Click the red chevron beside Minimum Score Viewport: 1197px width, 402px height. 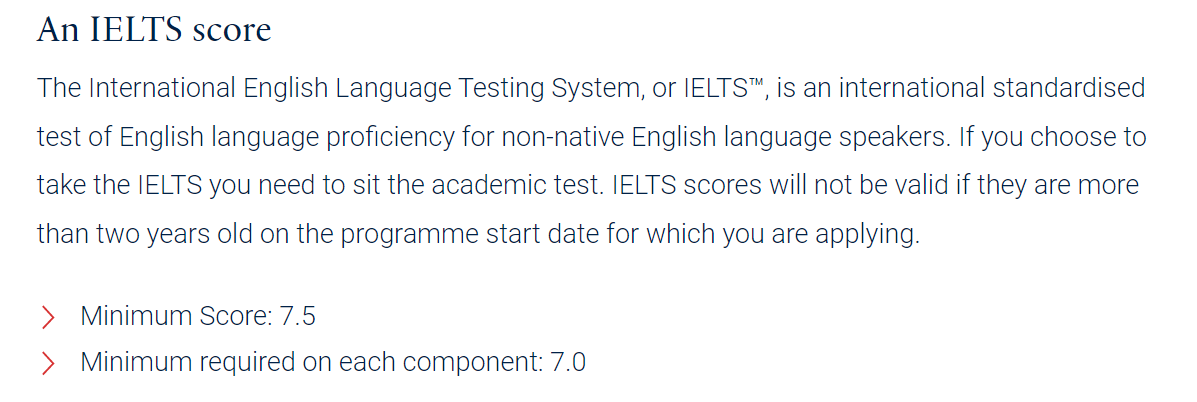47,317
